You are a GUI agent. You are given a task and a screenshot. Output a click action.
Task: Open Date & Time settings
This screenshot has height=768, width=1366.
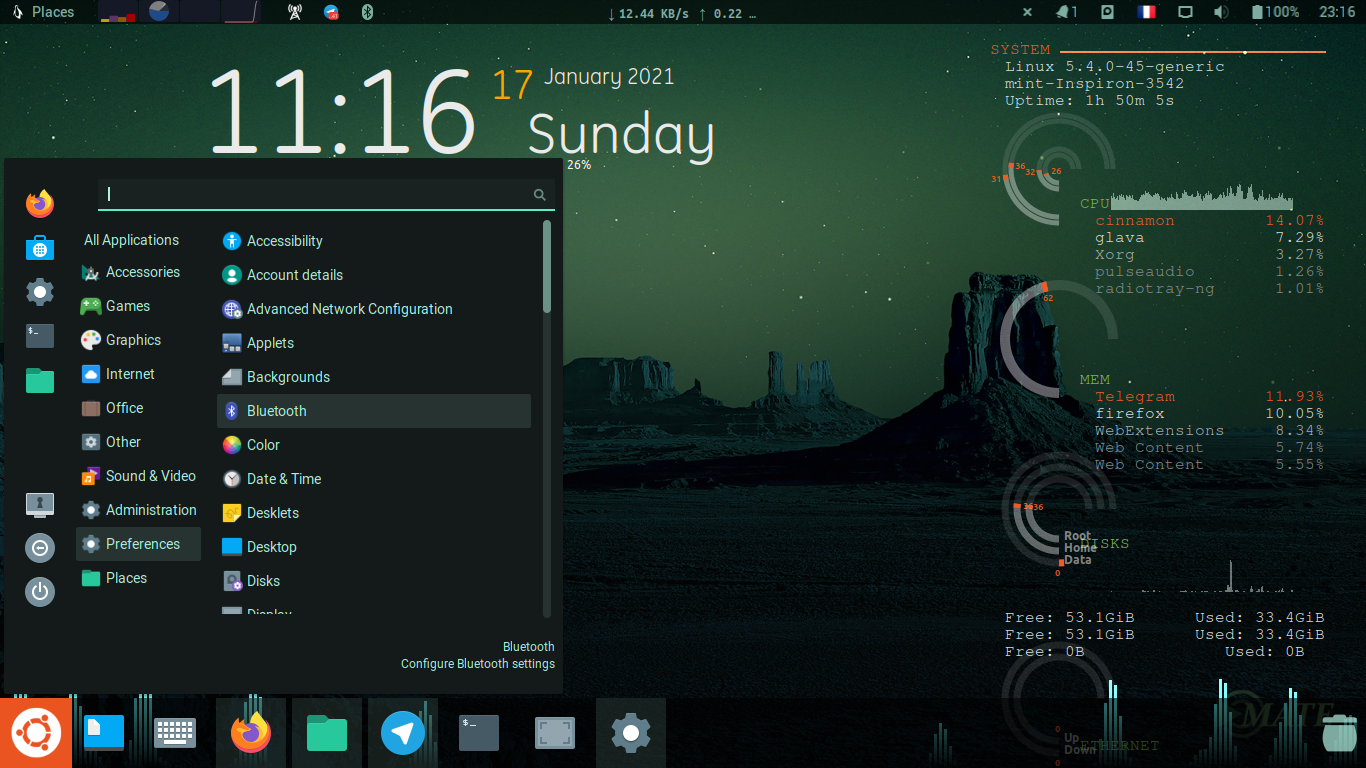coord(374,479)
